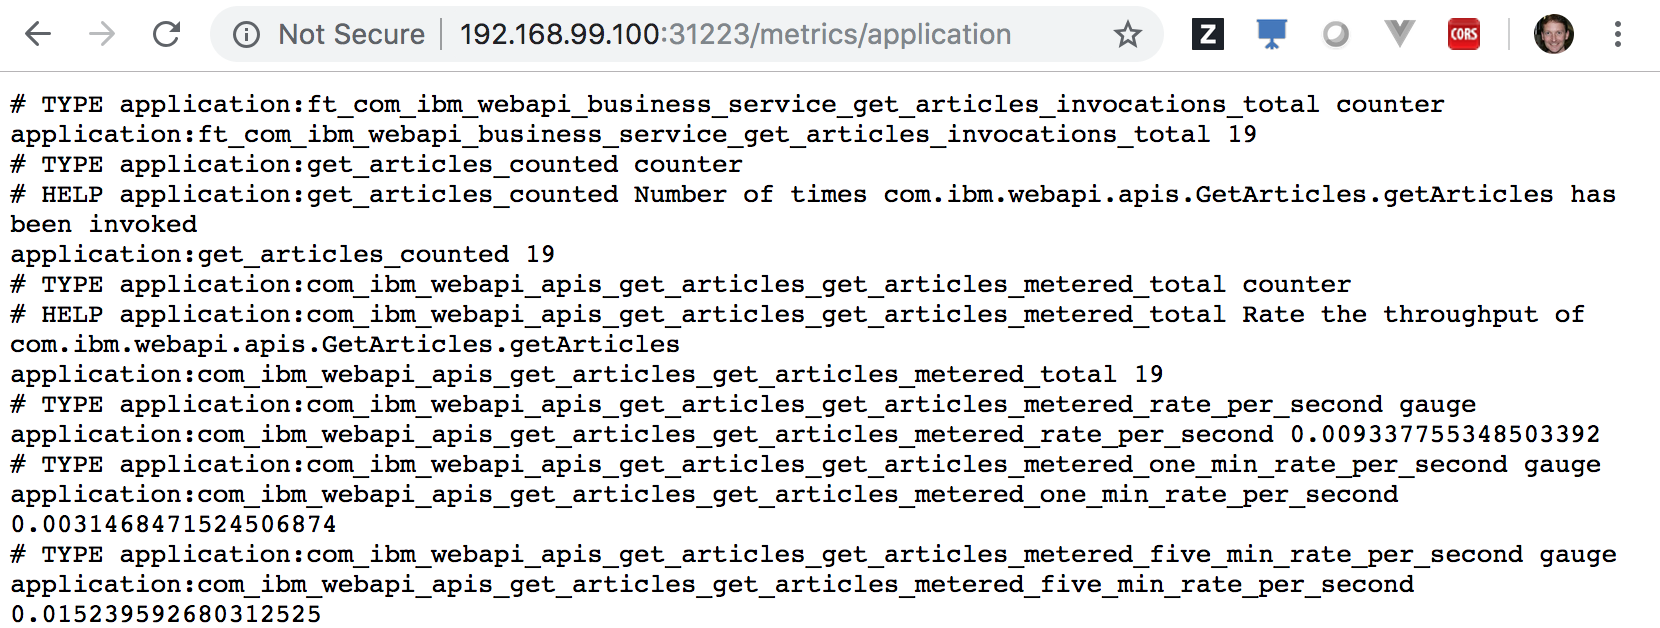Viewport: 1660px width, 628px height.
Task: Click com.ibm.webapi.apis.GetArticles.getArticles on the metered HELP line
Action: point(345,344)
